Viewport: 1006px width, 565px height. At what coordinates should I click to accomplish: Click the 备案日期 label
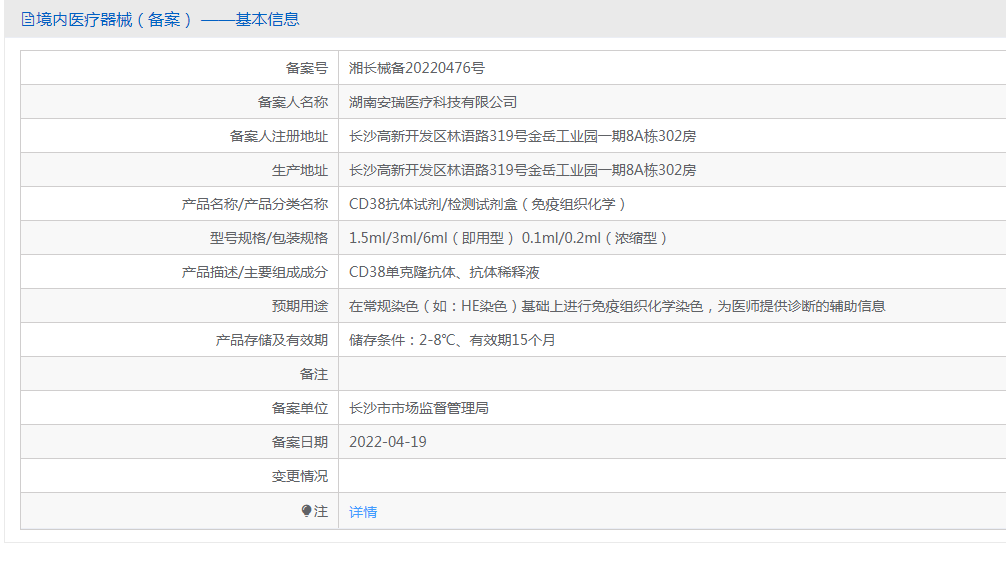coord(300,442)
